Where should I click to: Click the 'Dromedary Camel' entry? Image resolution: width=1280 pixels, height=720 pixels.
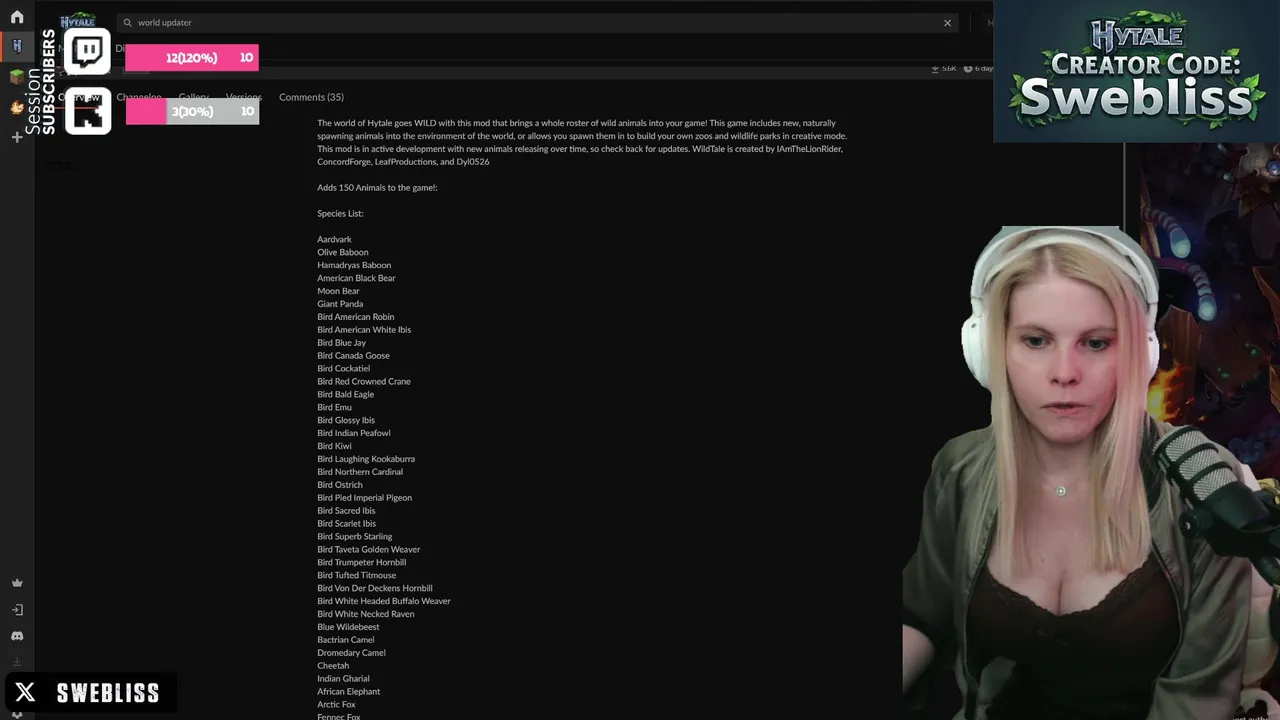[x=352, y=653]
